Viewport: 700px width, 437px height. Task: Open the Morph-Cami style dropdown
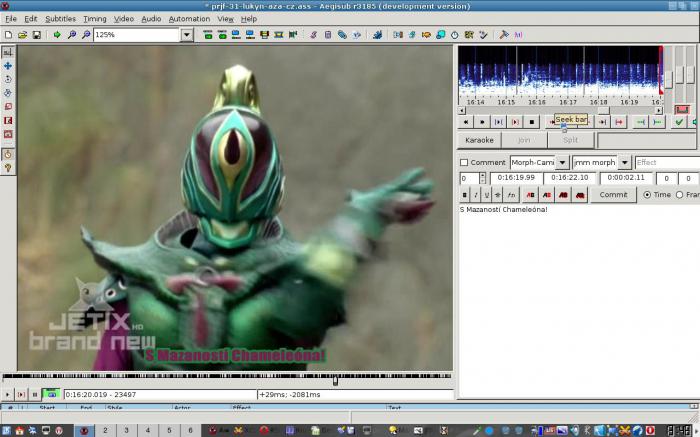tap(562, 162)
